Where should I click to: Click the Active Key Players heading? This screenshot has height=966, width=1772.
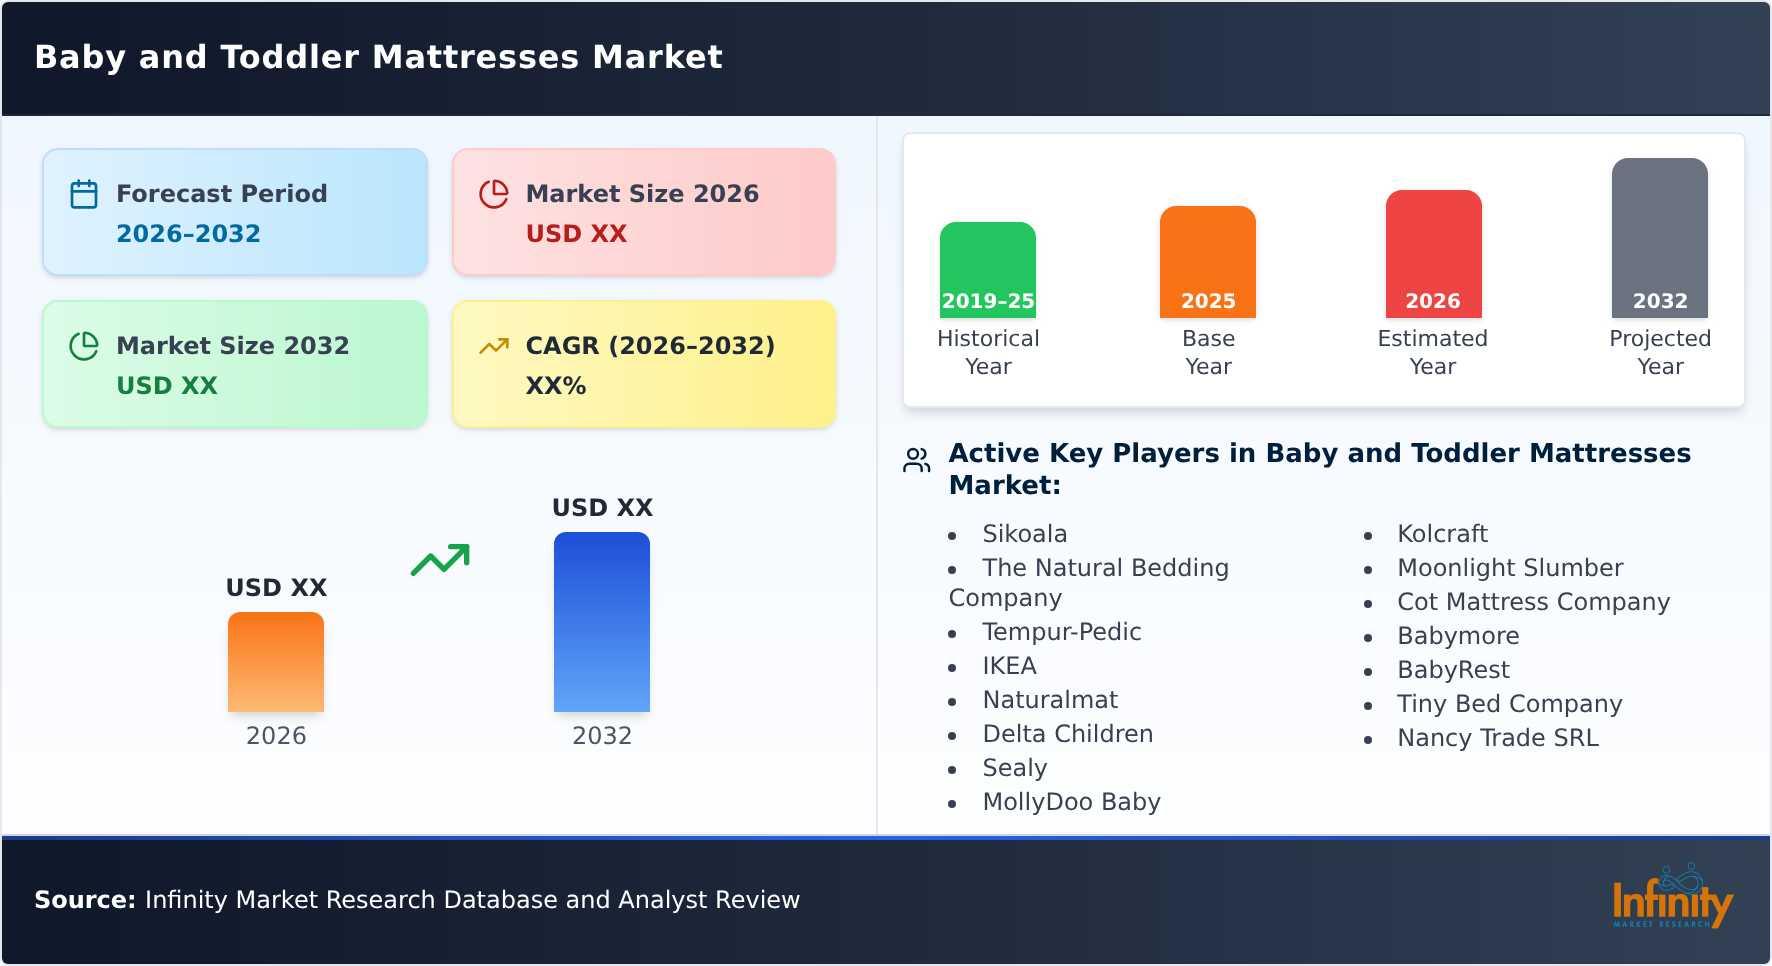1319,469
